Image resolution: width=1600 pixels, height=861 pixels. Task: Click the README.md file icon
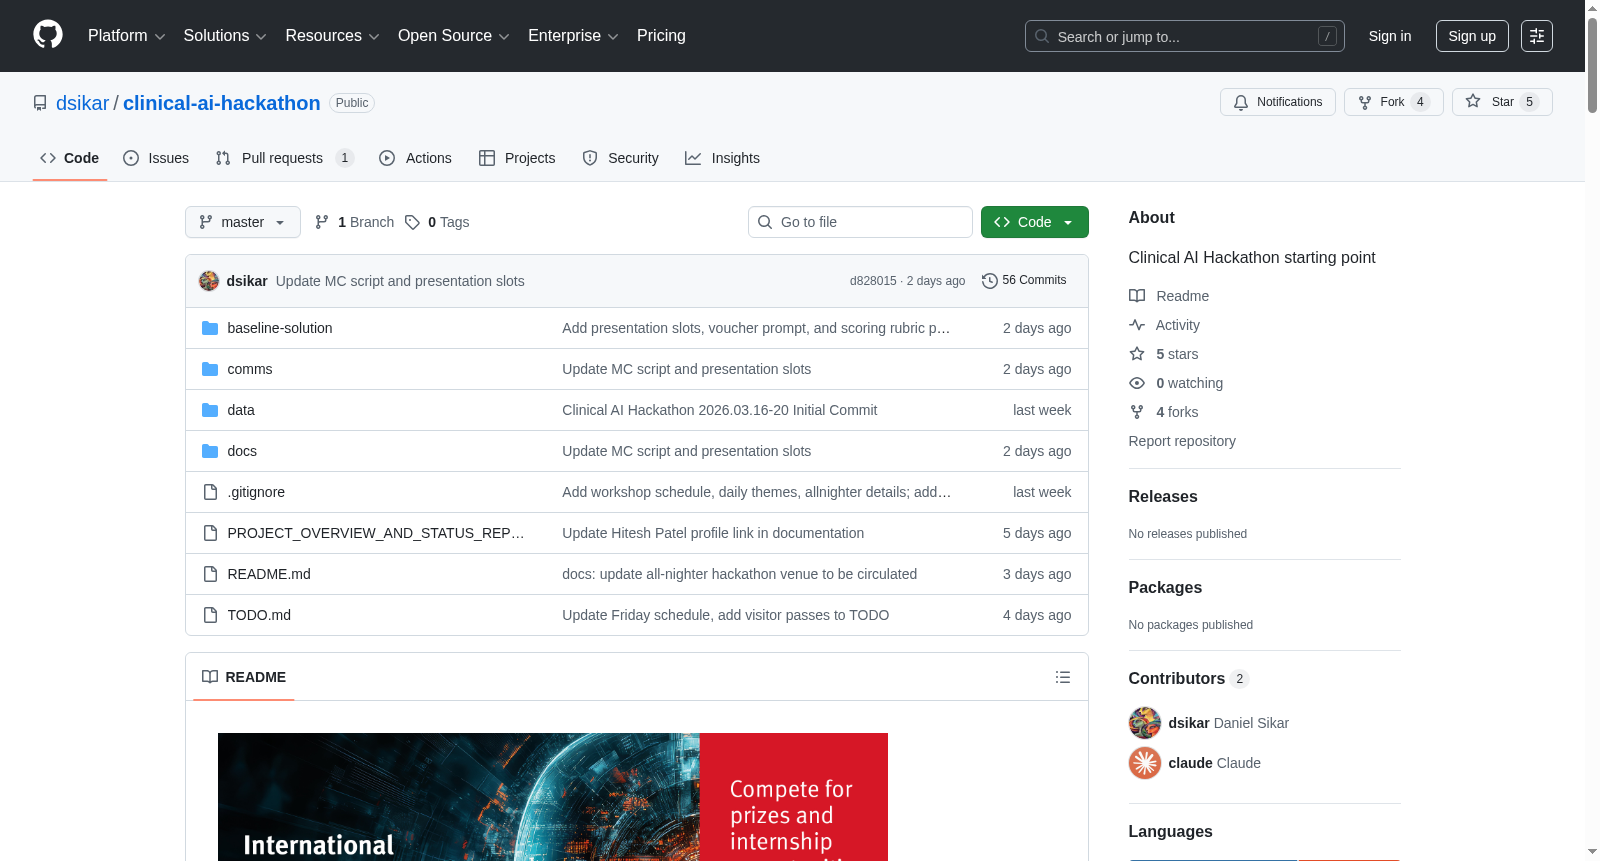click(210, 574)
